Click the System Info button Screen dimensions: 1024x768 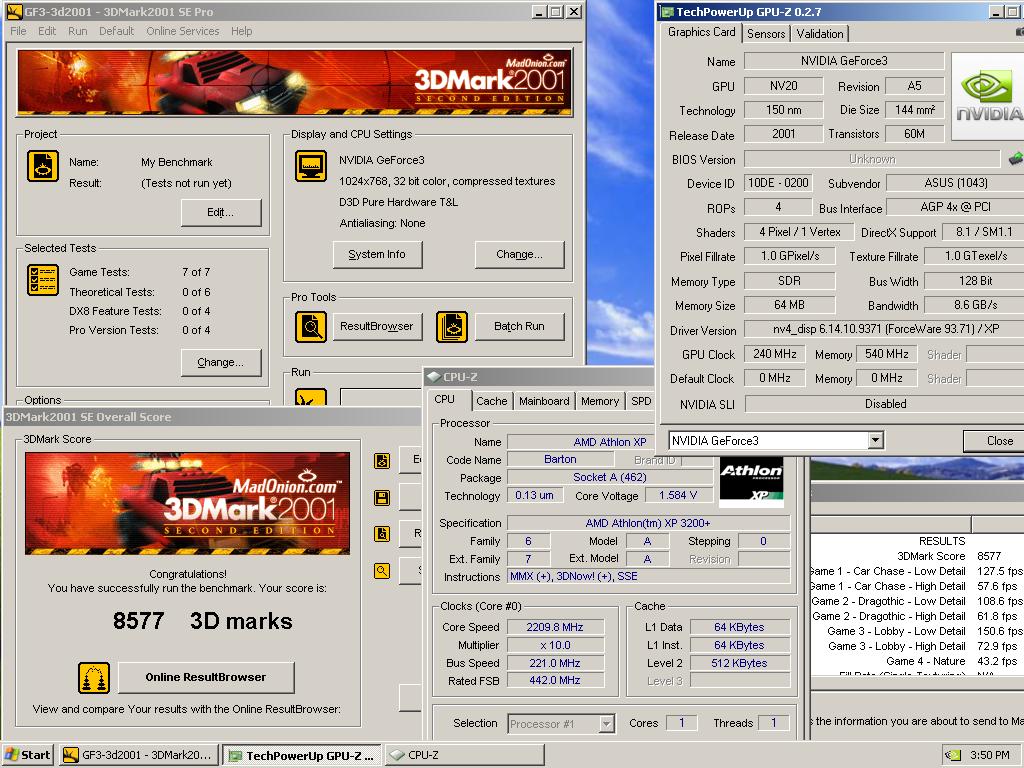pos(377,255)
